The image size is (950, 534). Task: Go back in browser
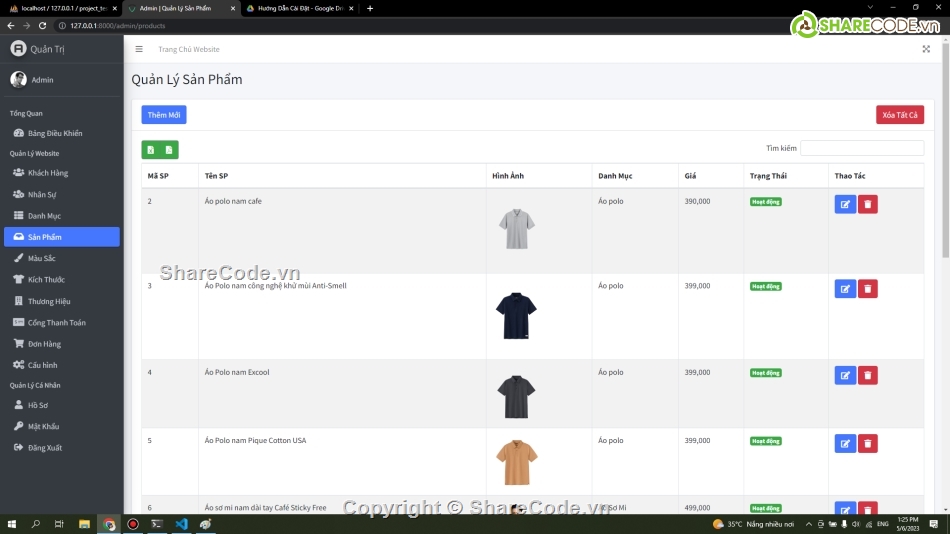coord(11,25)
